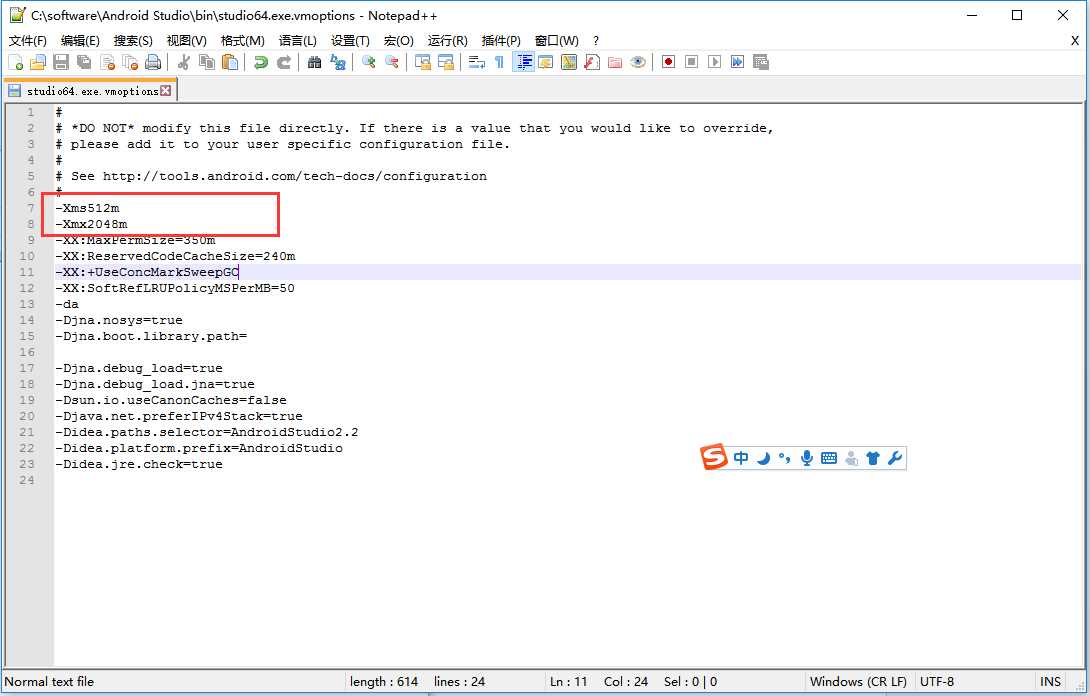Image resolution: width=1090 pixels, height=696 pixels.
Task: Undo the last edit with the green arrow
Action: point(261,62)
